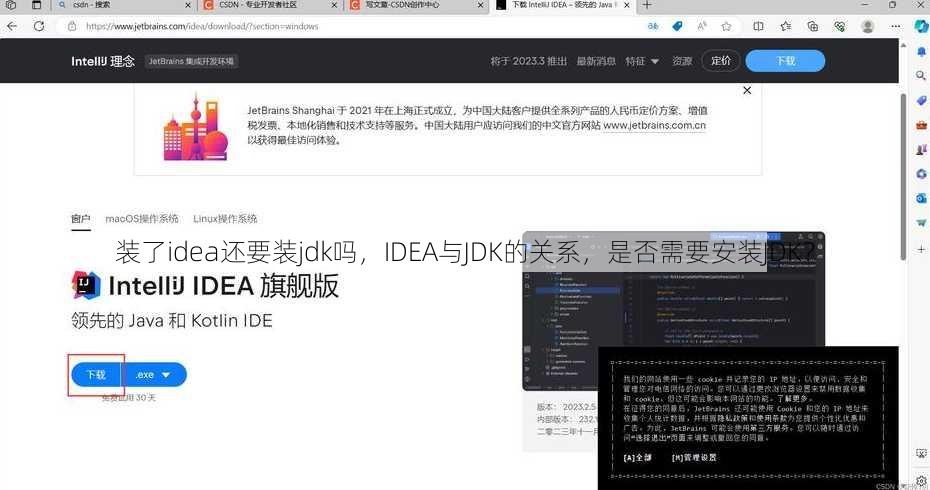Open the Settings and more ellipsis menu
Image resolution: width=930 pixels, height=490 pixels.
point(896,26)
